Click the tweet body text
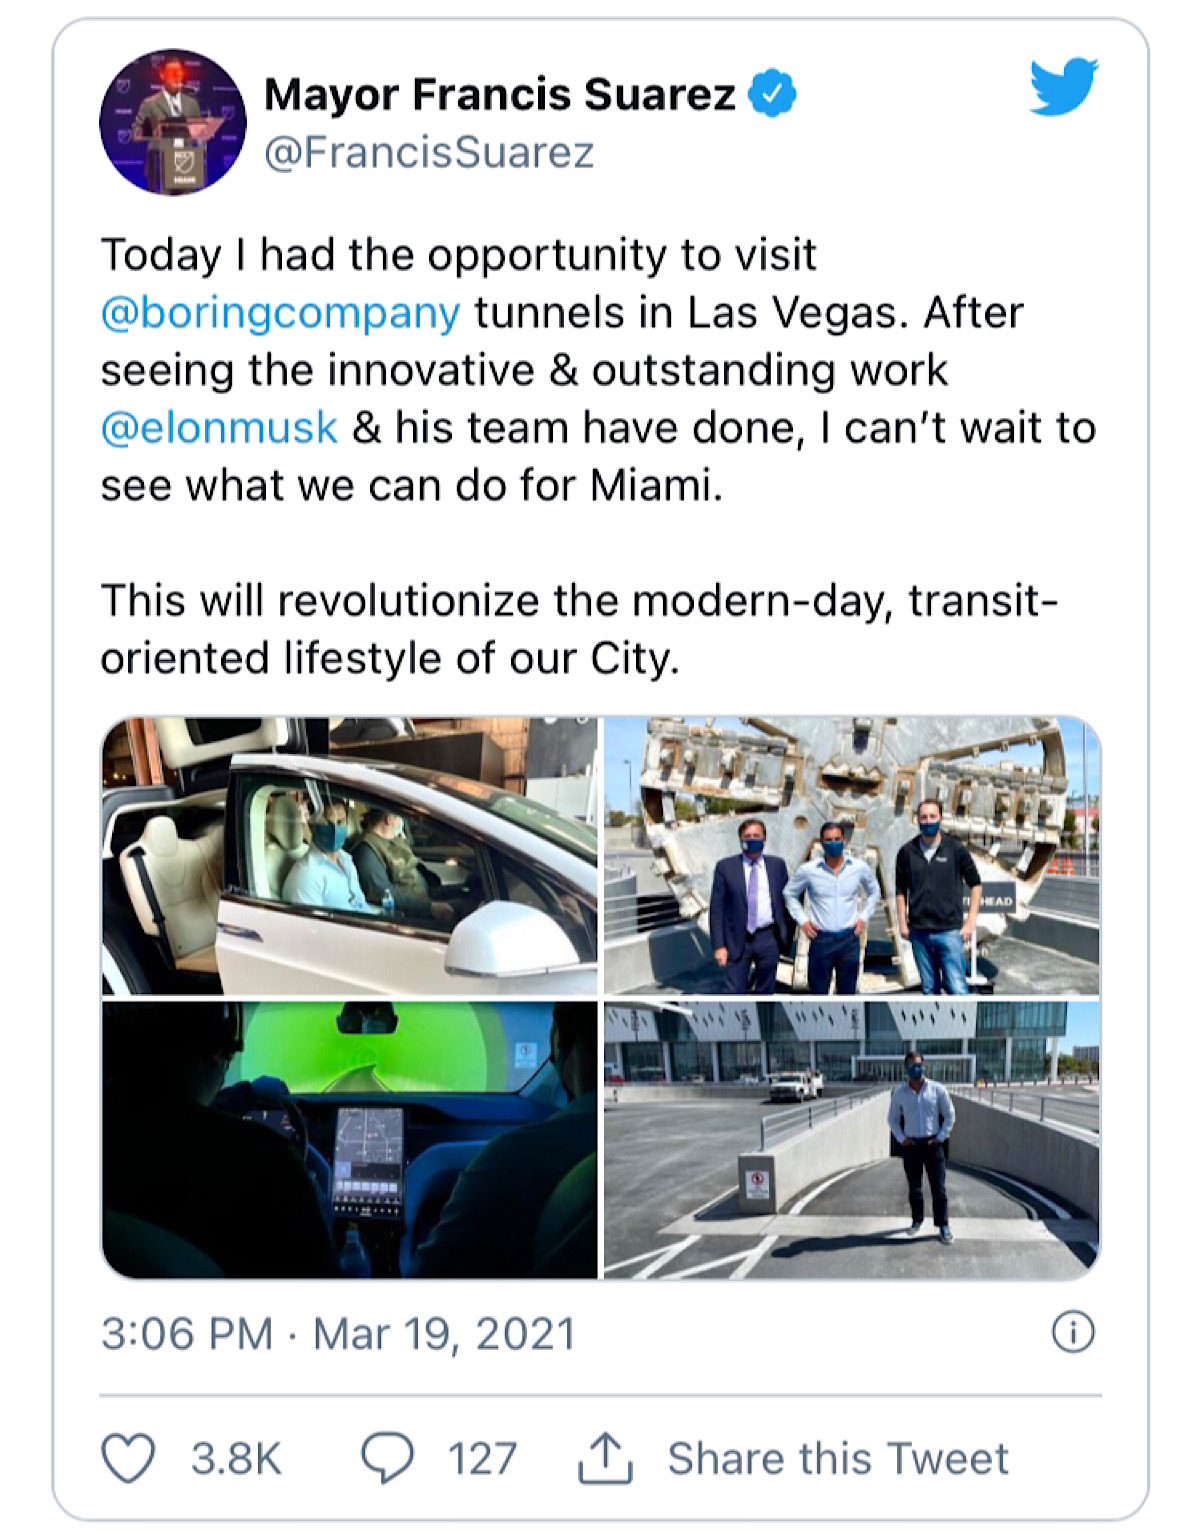The width and height of the screenshot is (1200, 1534). pyautogui.click(x=598, y=457)
